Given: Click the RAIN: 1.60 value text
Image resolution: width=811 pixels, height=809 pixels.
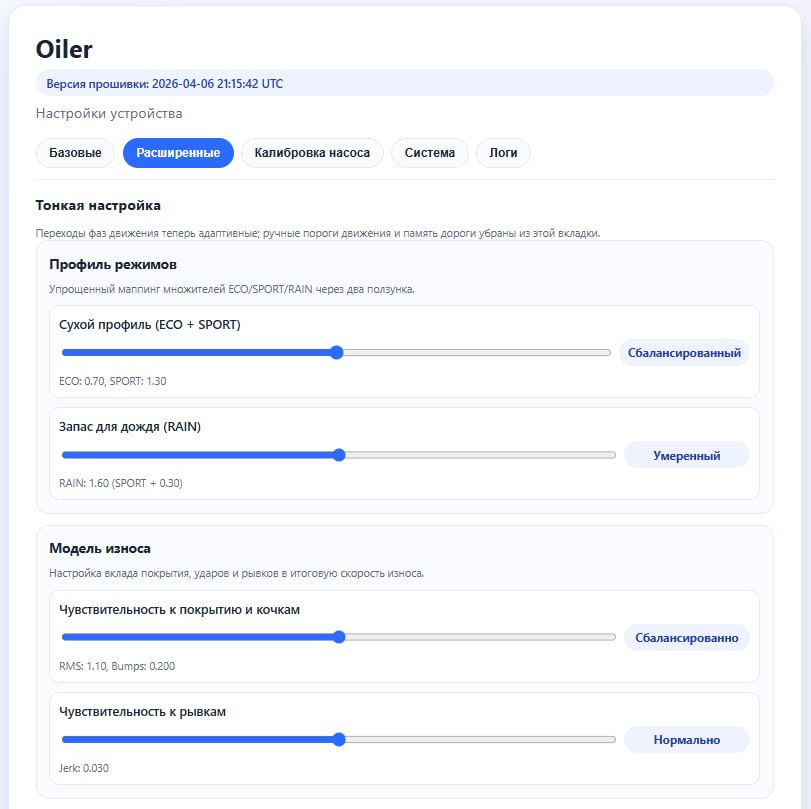Looking at the screenshot, I should tap(121, 483).
